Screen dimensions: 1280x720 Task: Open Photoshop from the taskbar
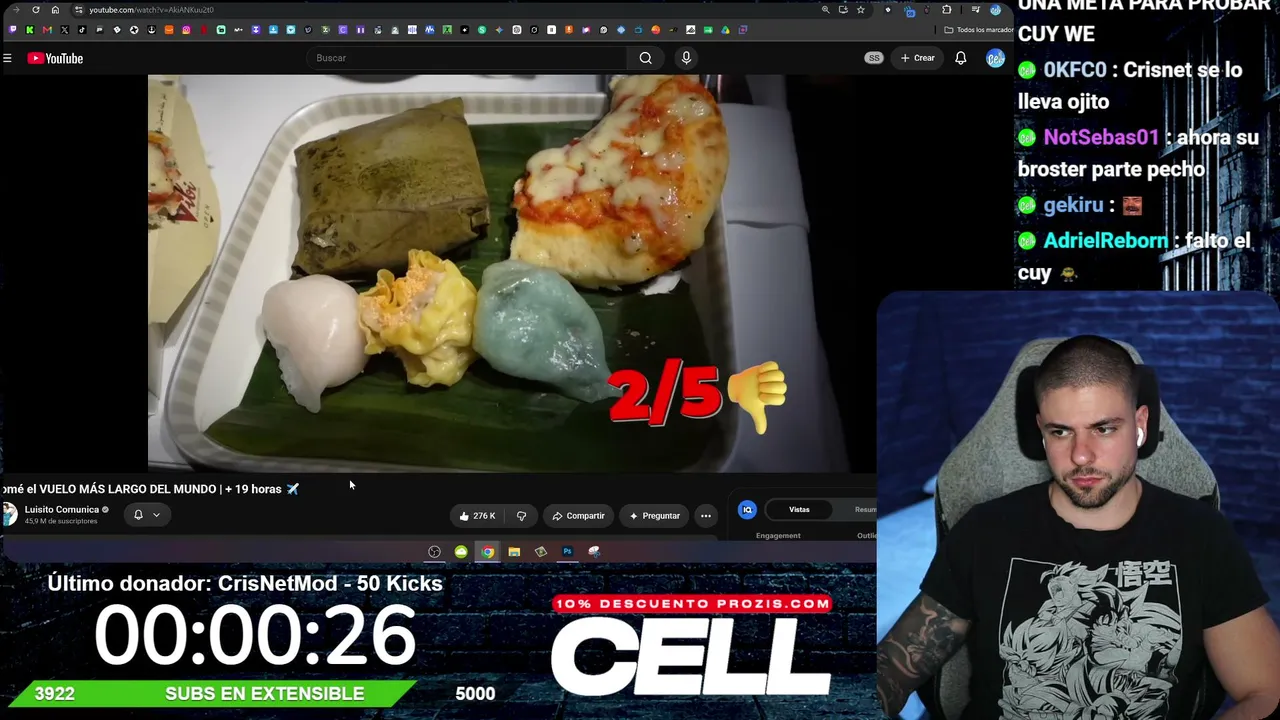pyautogui.click(x=567, y=552)
